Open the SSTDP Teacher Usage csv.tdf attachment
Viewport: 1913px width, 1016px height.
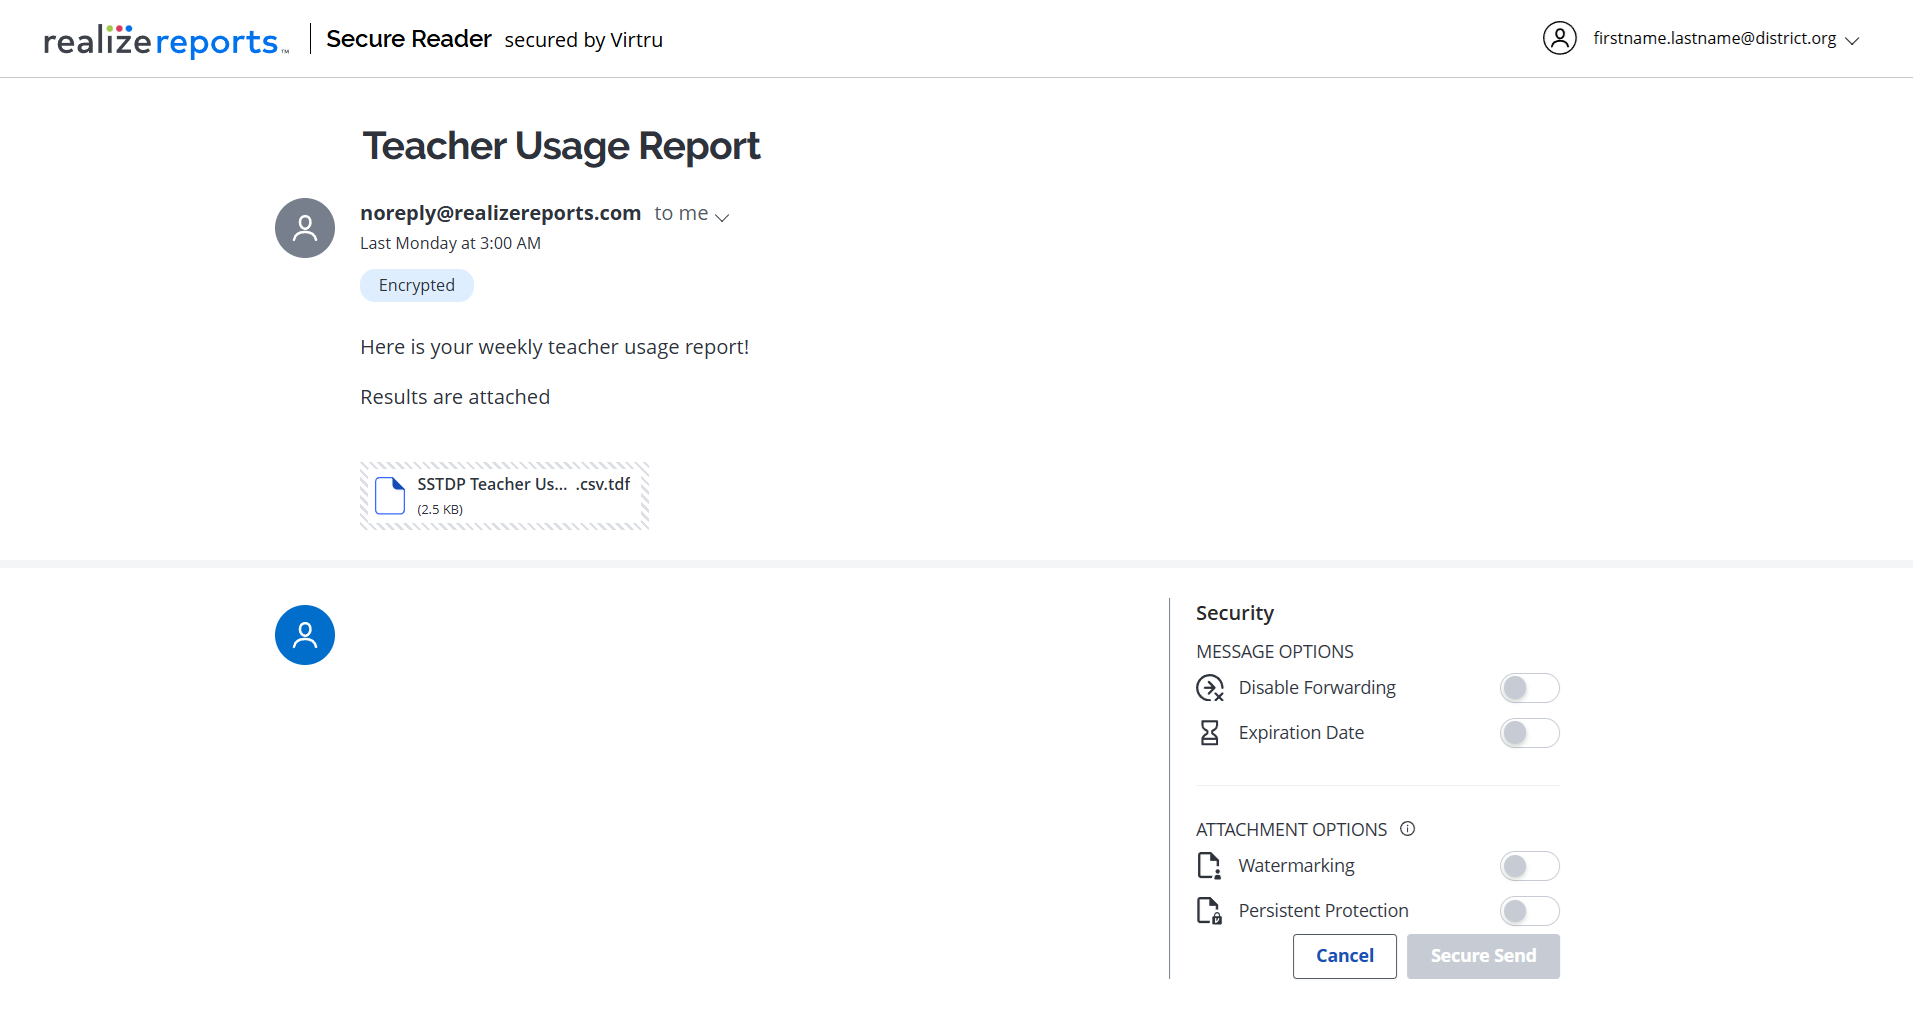[505, 496]
